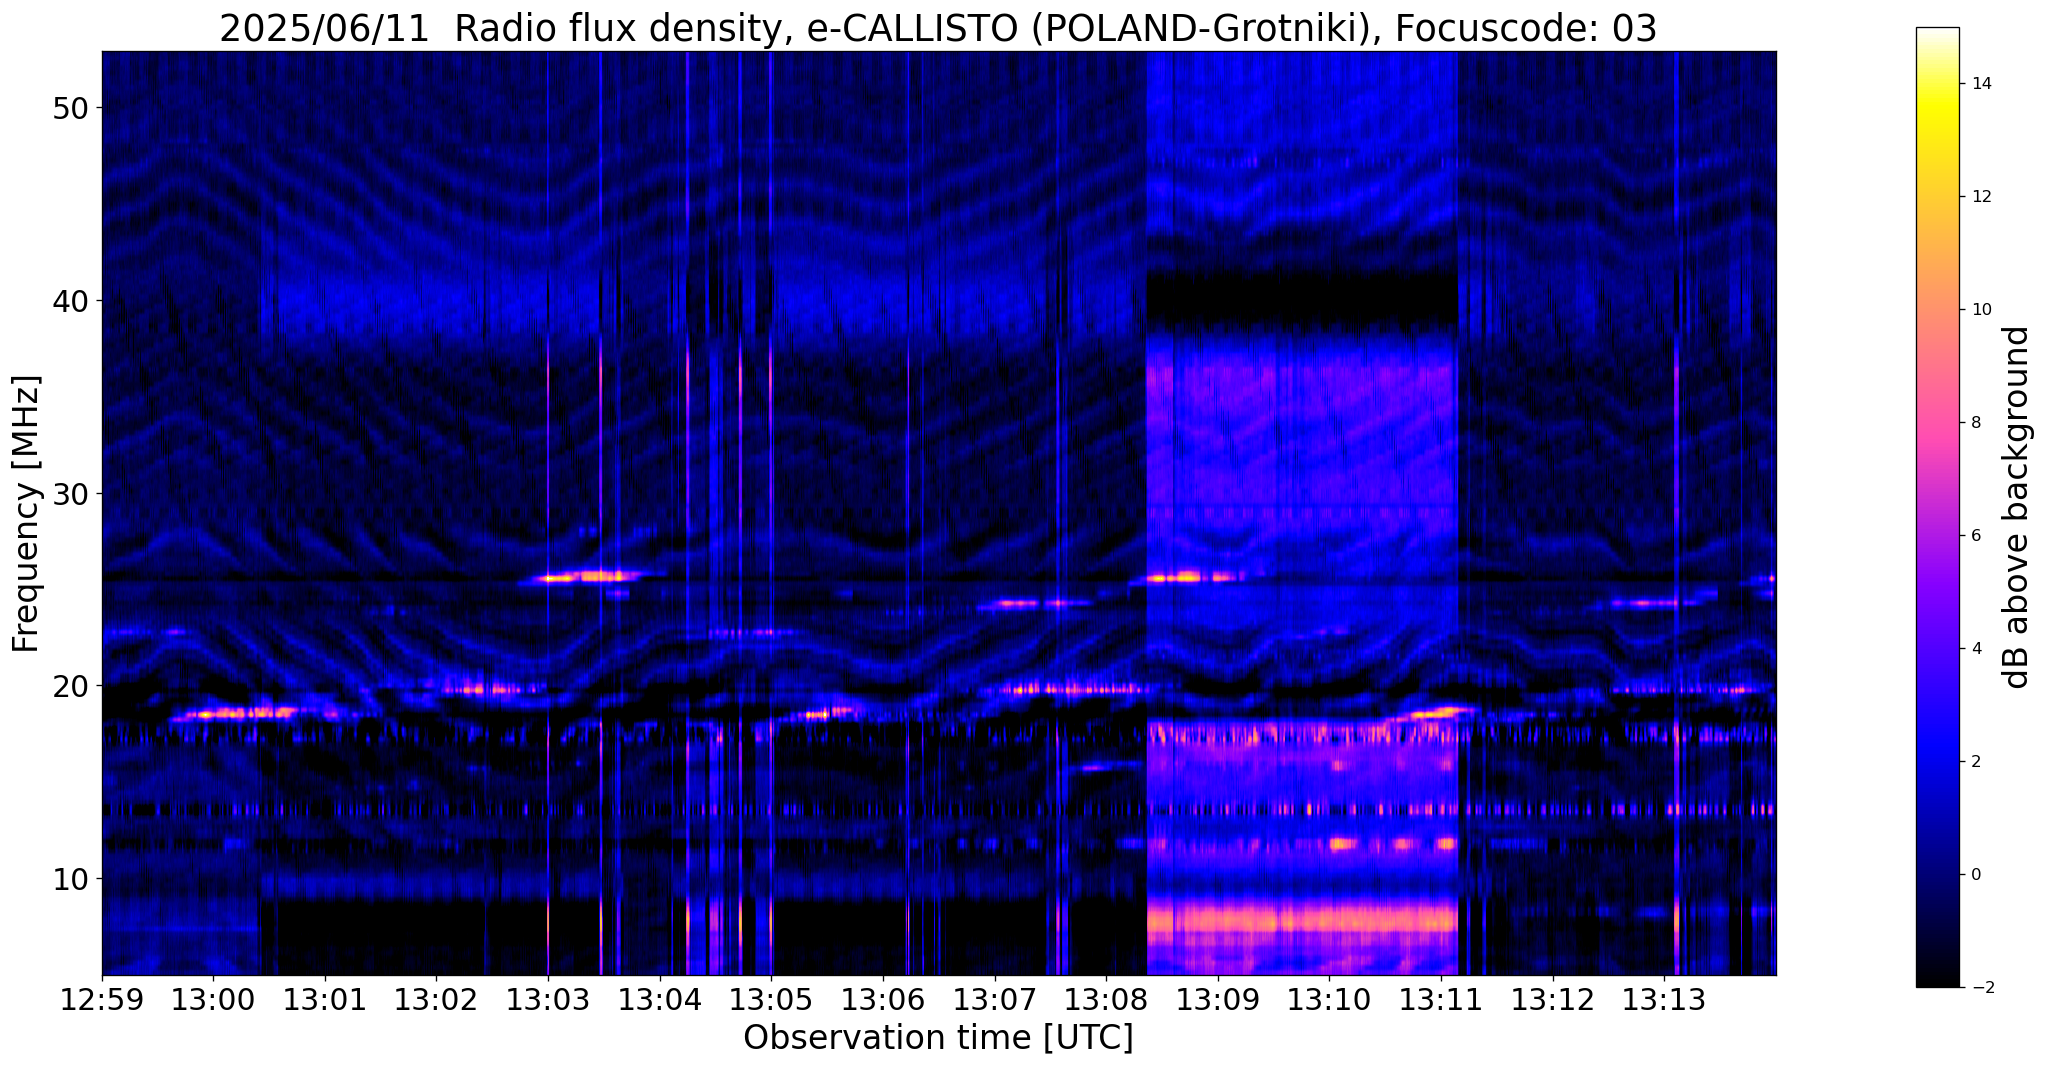Click the 13:00 time tick label
Viewport: 2047px width, 1067px height.
[213, 999]
